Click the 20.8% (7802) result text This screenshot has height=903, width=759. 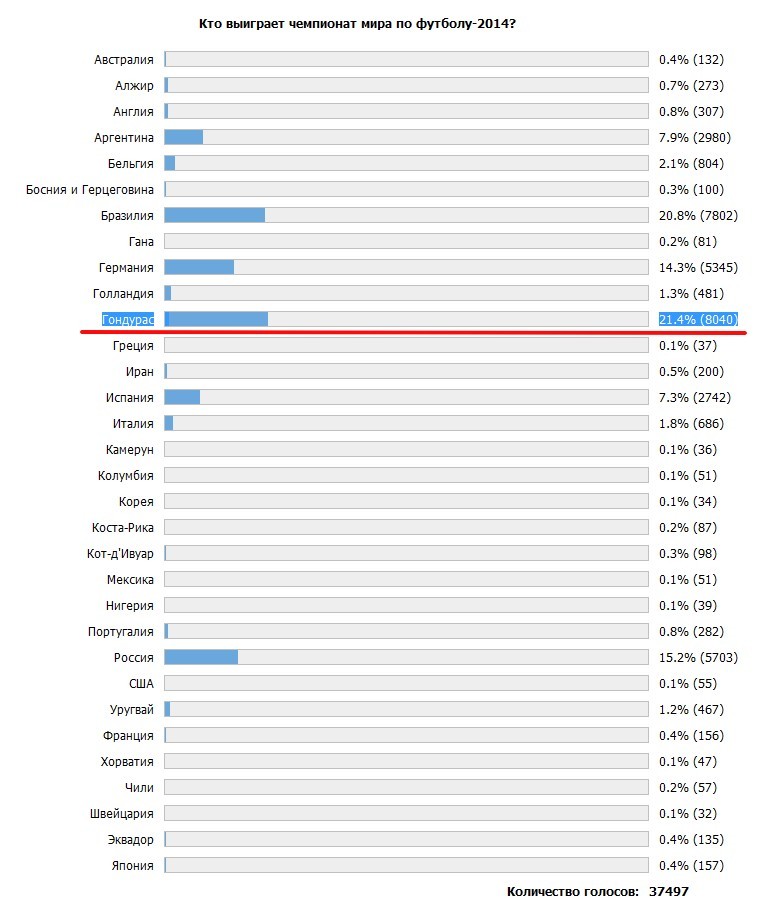[698, 215]
